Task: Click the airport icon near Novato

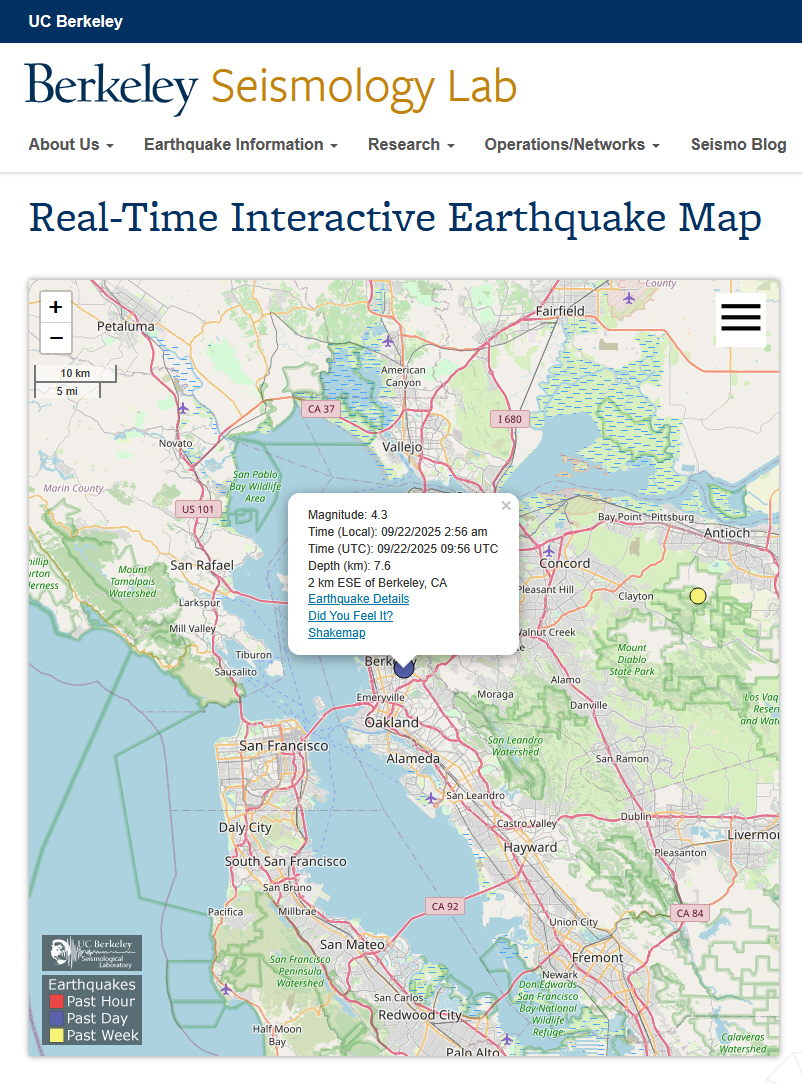Action: pos(183,409)
